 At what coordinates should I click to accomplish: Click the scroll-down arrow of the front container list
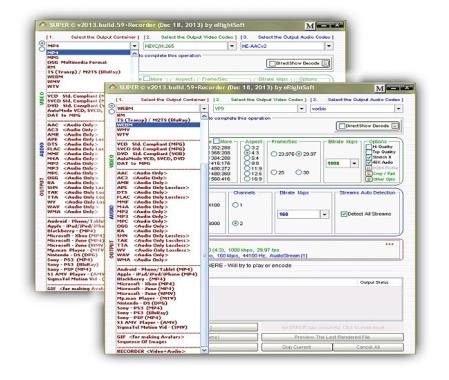(204, 350)
